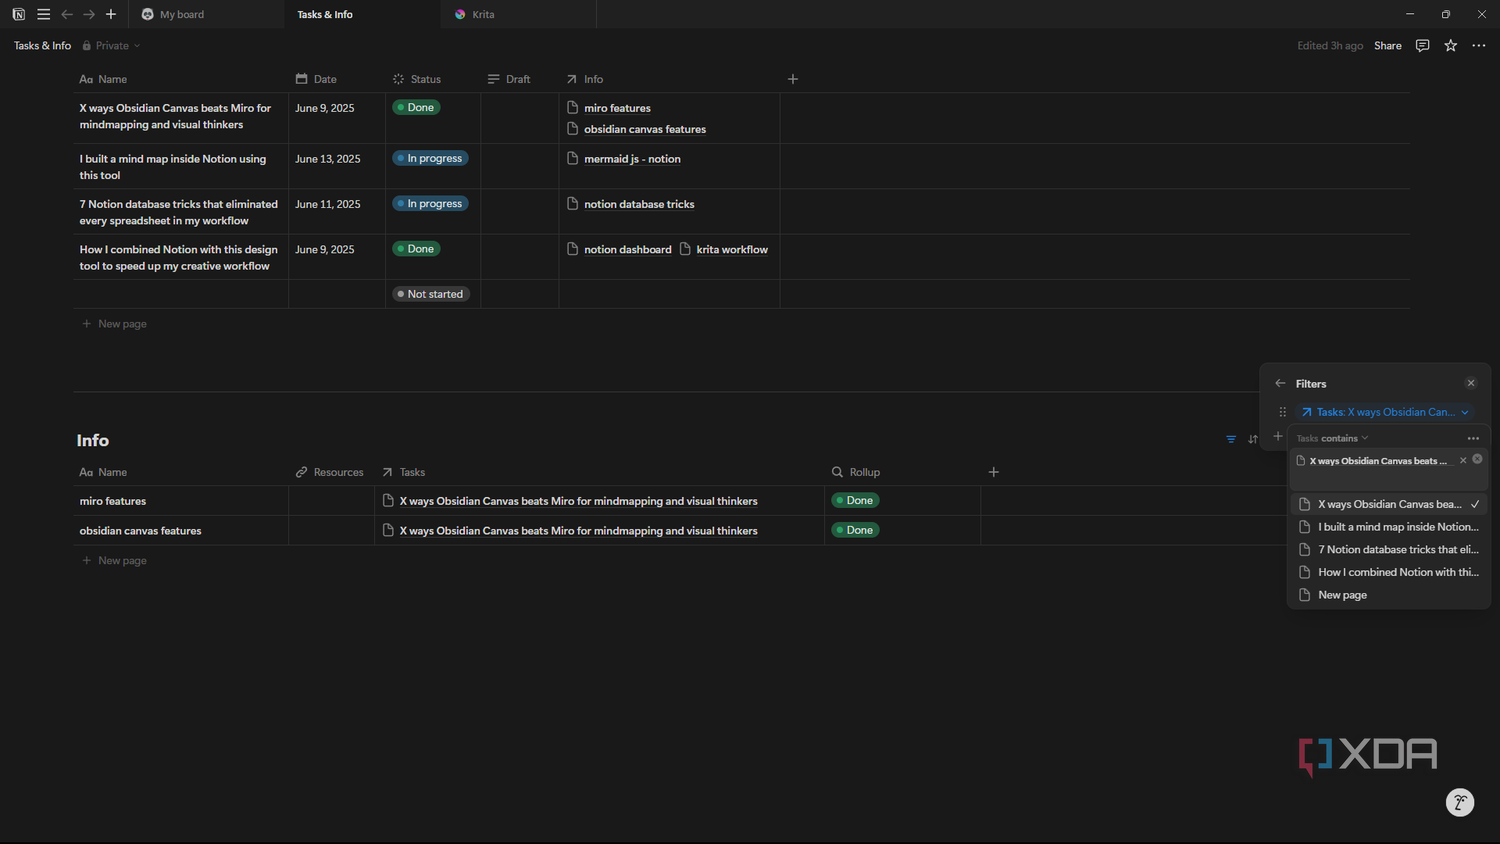Clear all filter values with circled X

(1477, 459)
